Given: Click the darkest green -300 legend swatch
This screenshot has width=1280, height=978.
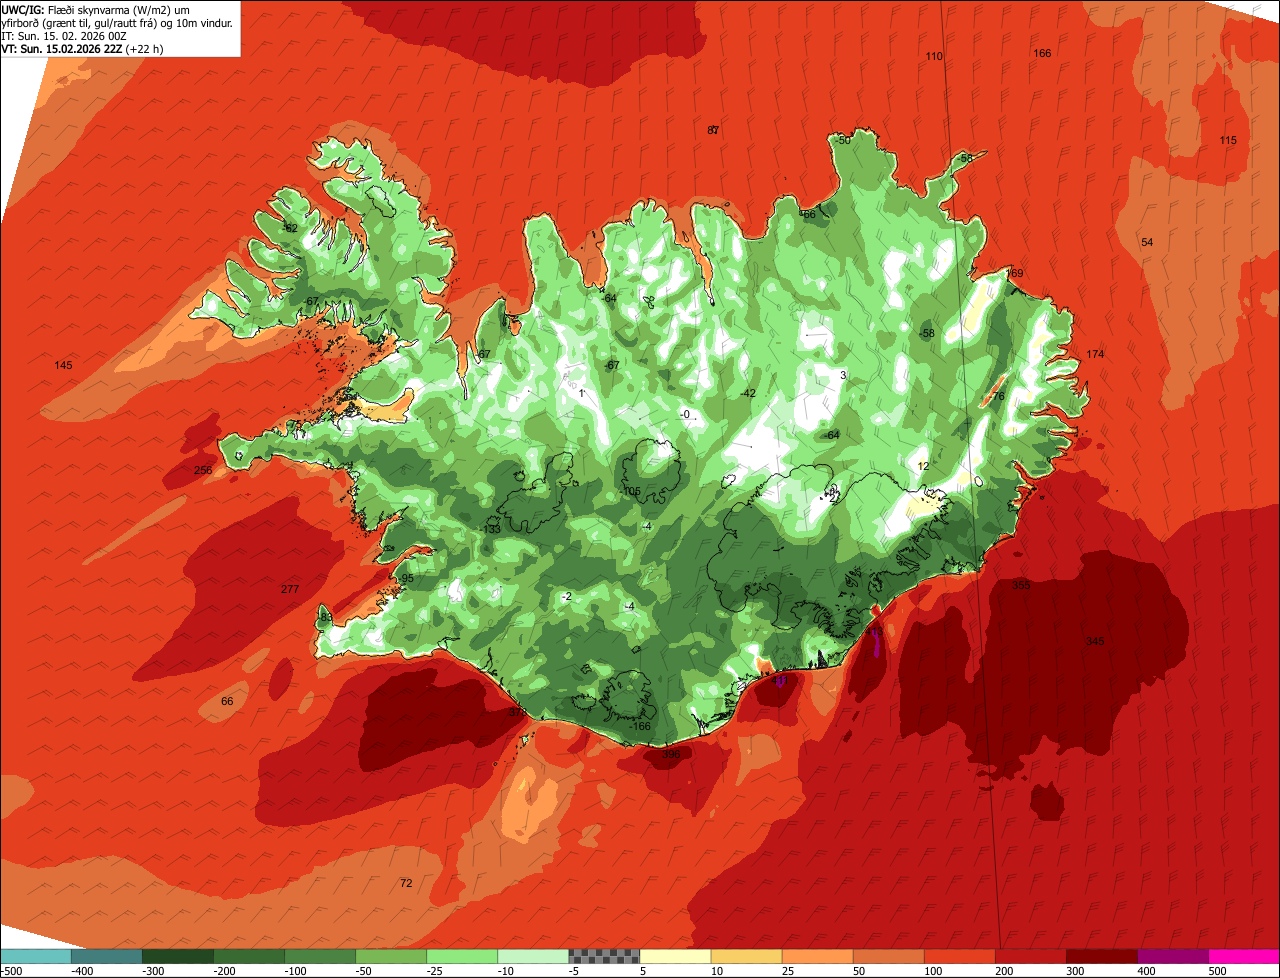Looking at the screenshot, I should pyautogui.click(x=178, y=956).
